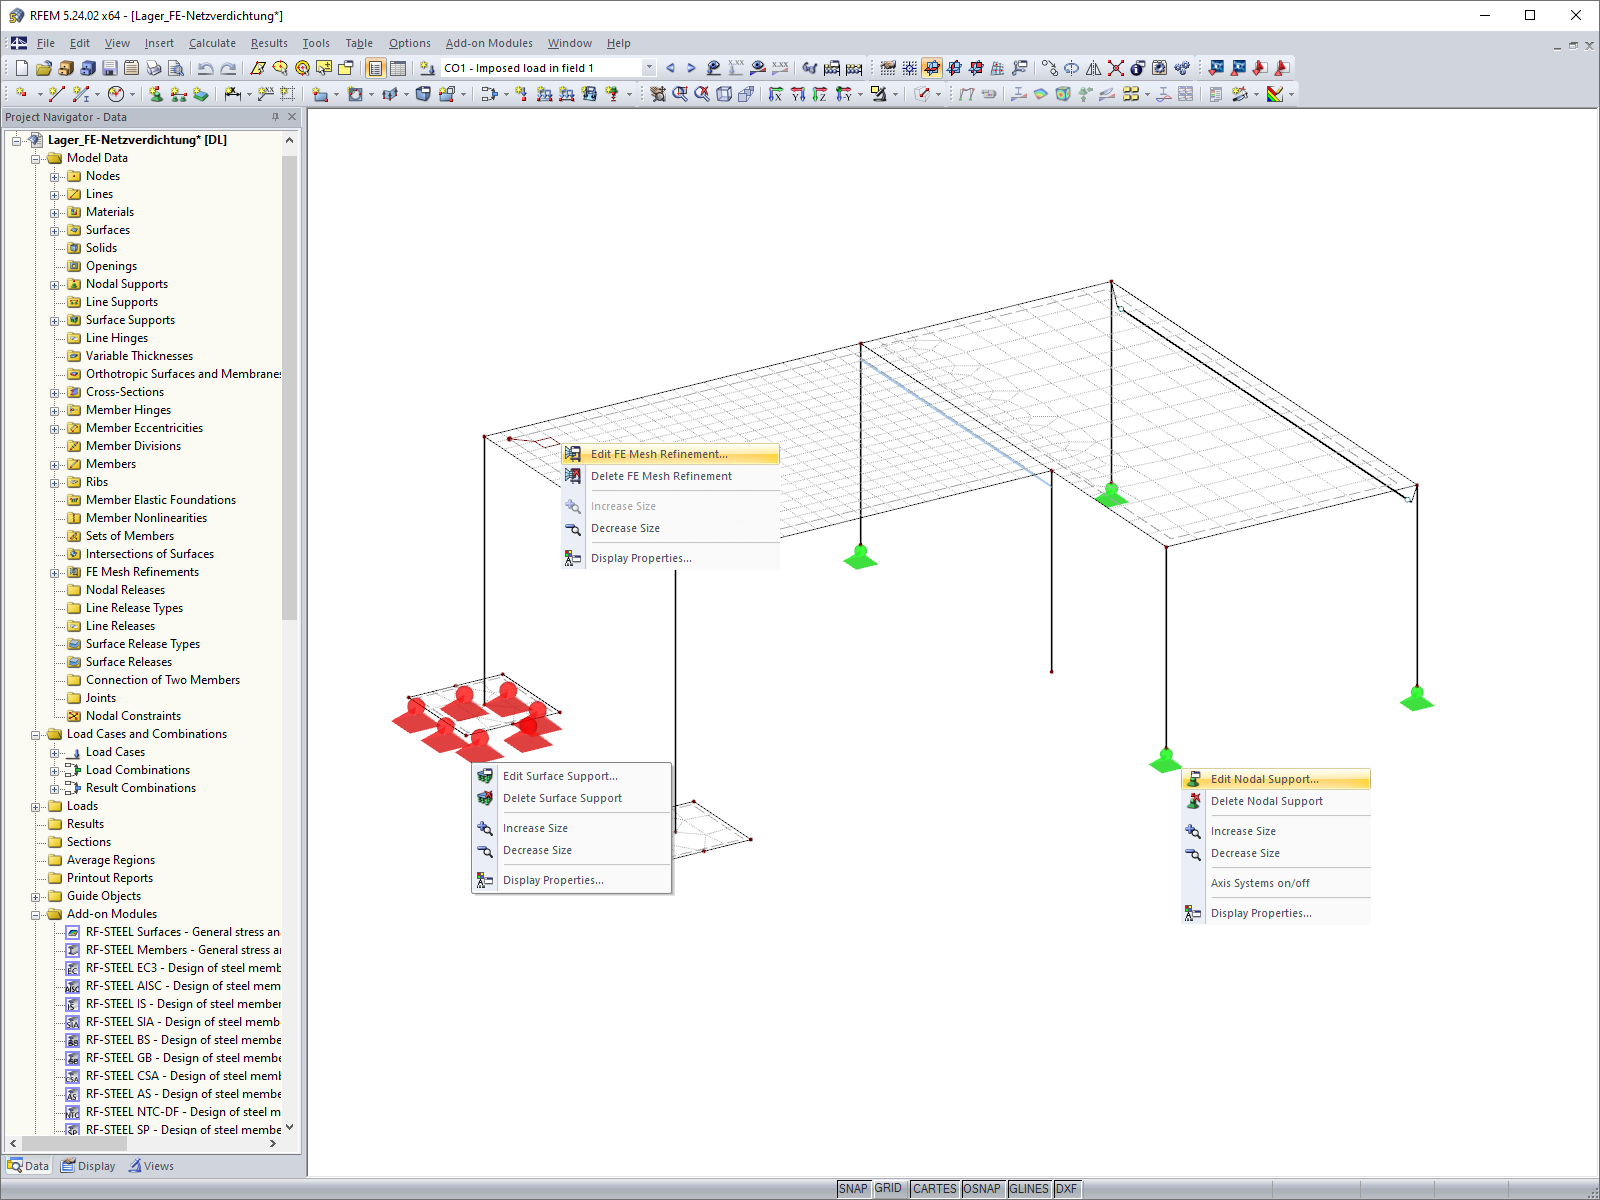This screenshot has width=1600, height=1200.
Task: Choose Edit Surface Support...
Action: click(x=573, y=776)
